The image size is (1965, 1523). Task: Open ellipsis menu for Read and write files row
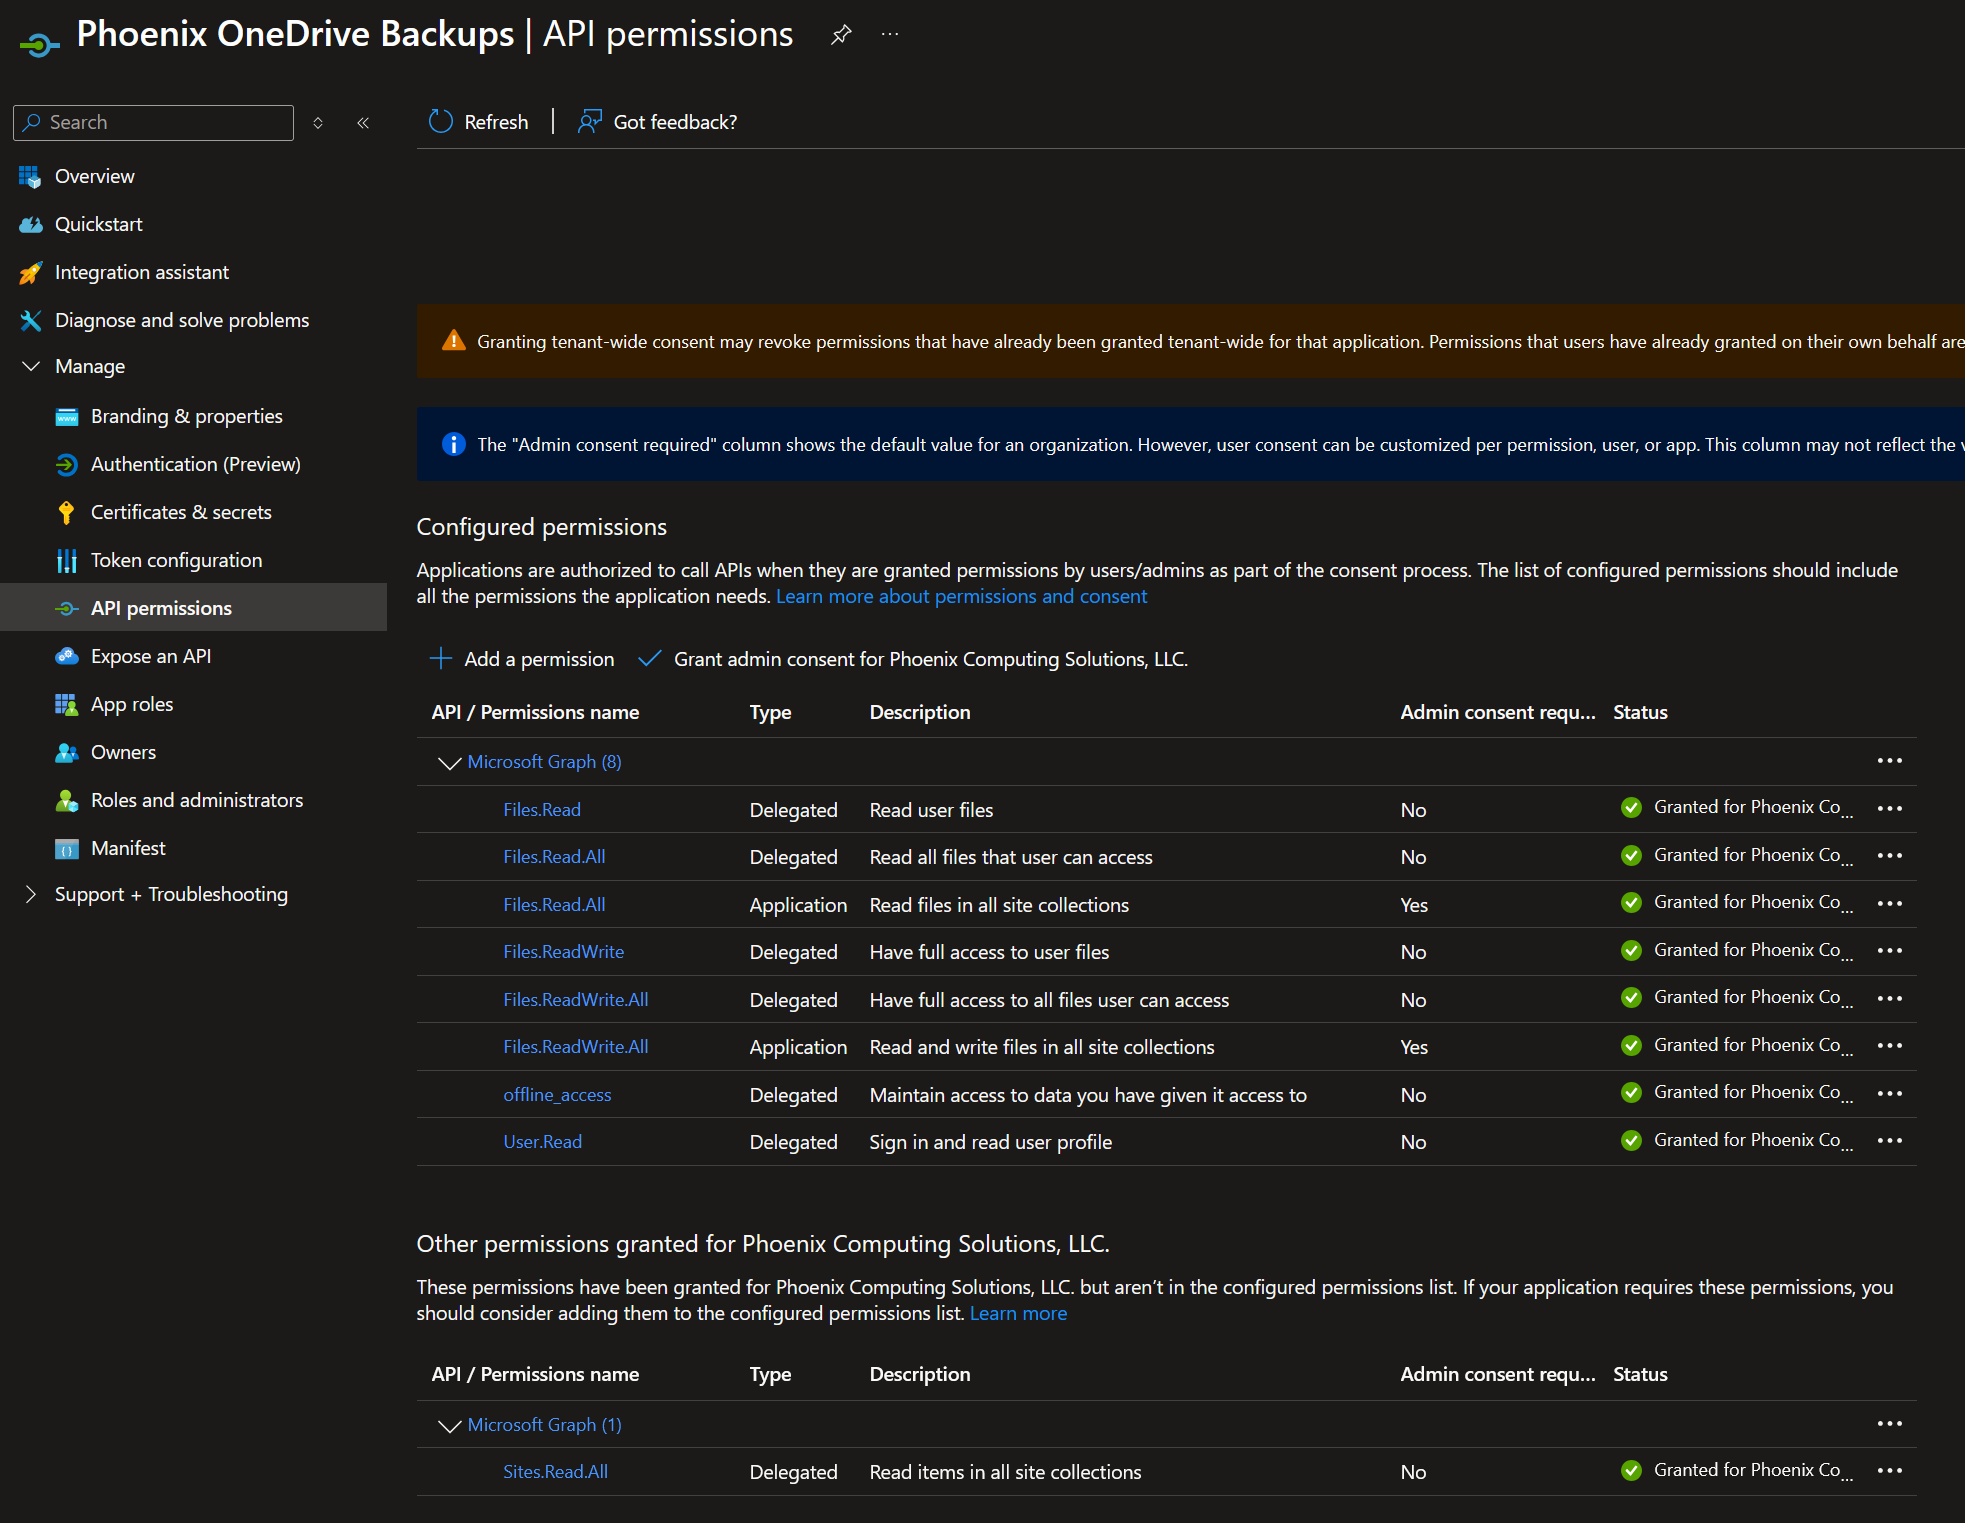pyautogui.click(x=1889, y=1046)
